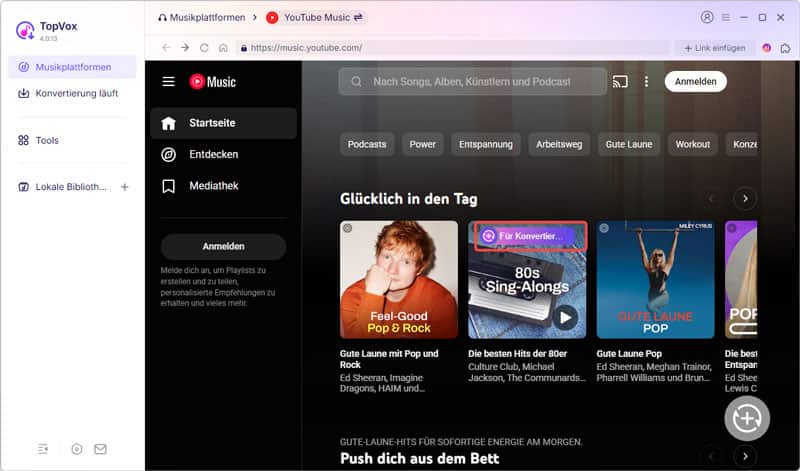800x471 pixels.
Task: Select the Arbeitsweg chip
Action: 559,144
